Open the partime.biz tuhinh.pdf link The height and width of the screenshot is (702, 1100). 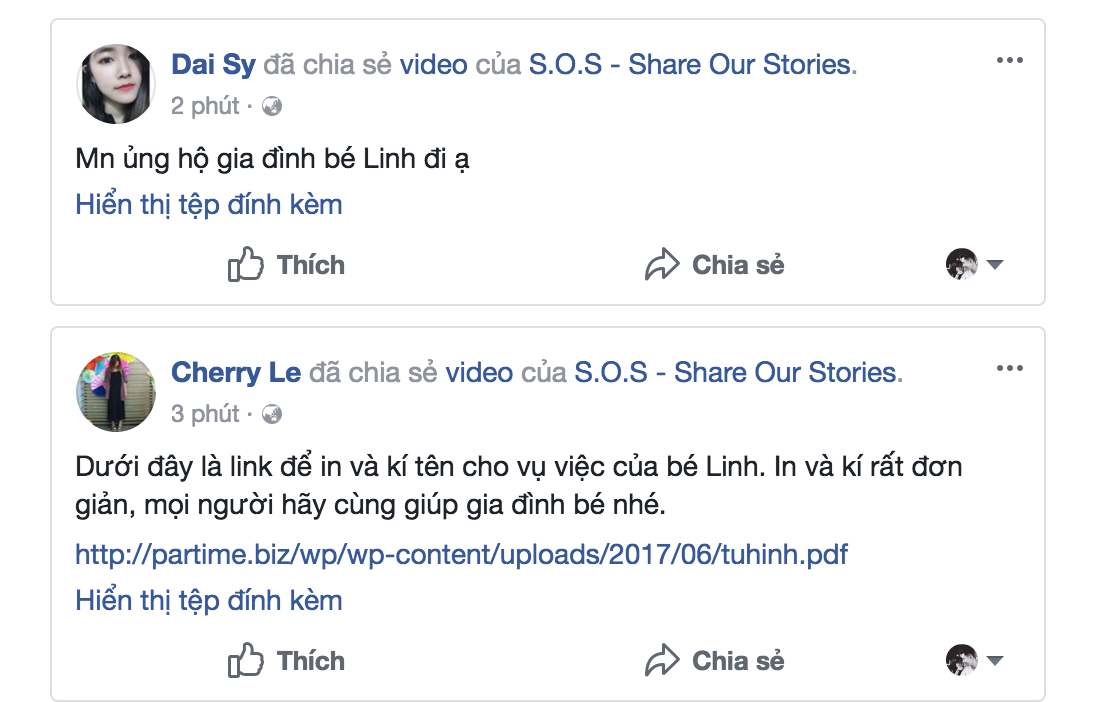pyautogui.click(x=461, y=554)
